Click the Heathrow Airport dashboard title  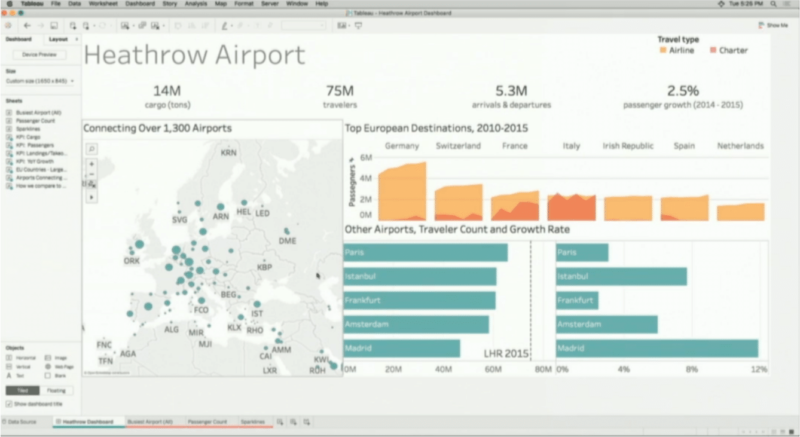(x=194, y=55)
